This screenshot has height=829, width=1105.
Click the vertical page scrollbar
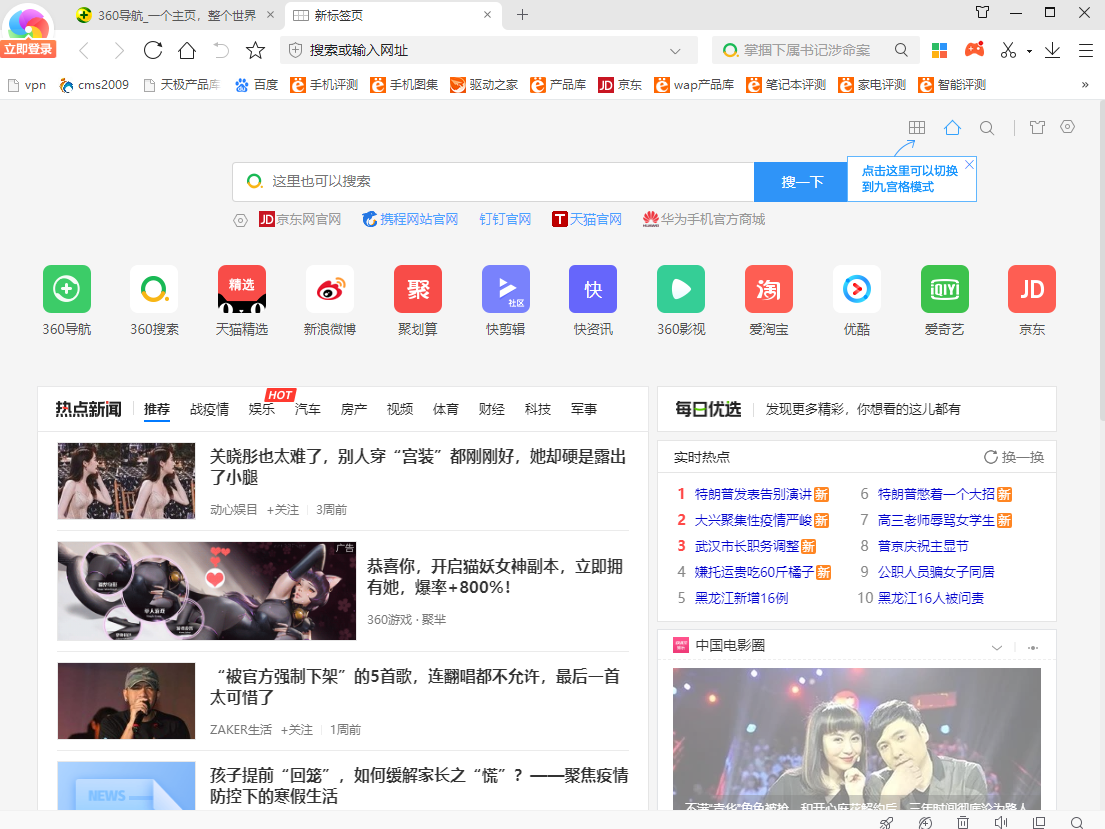pyautogui.click(x=1100, y=261)
